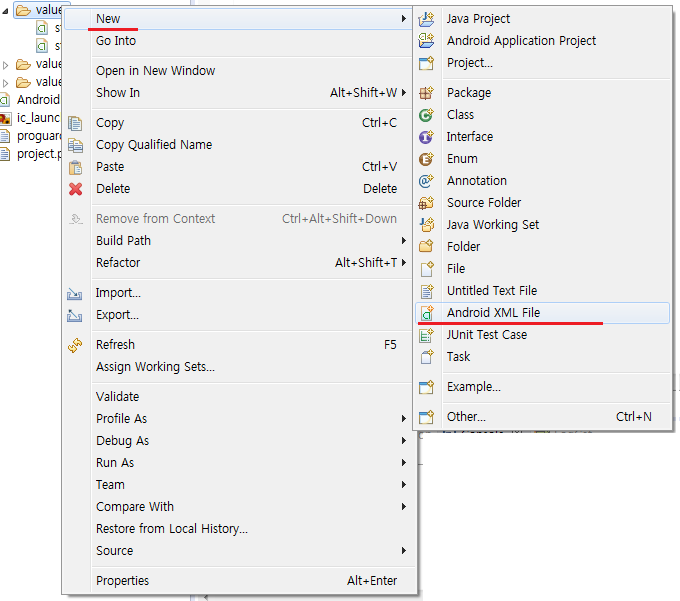Viewport: 680px width, 601px height.
Task: Click the Paste clipboard icon
Action: pyautogui.click(x=75, y=167)
